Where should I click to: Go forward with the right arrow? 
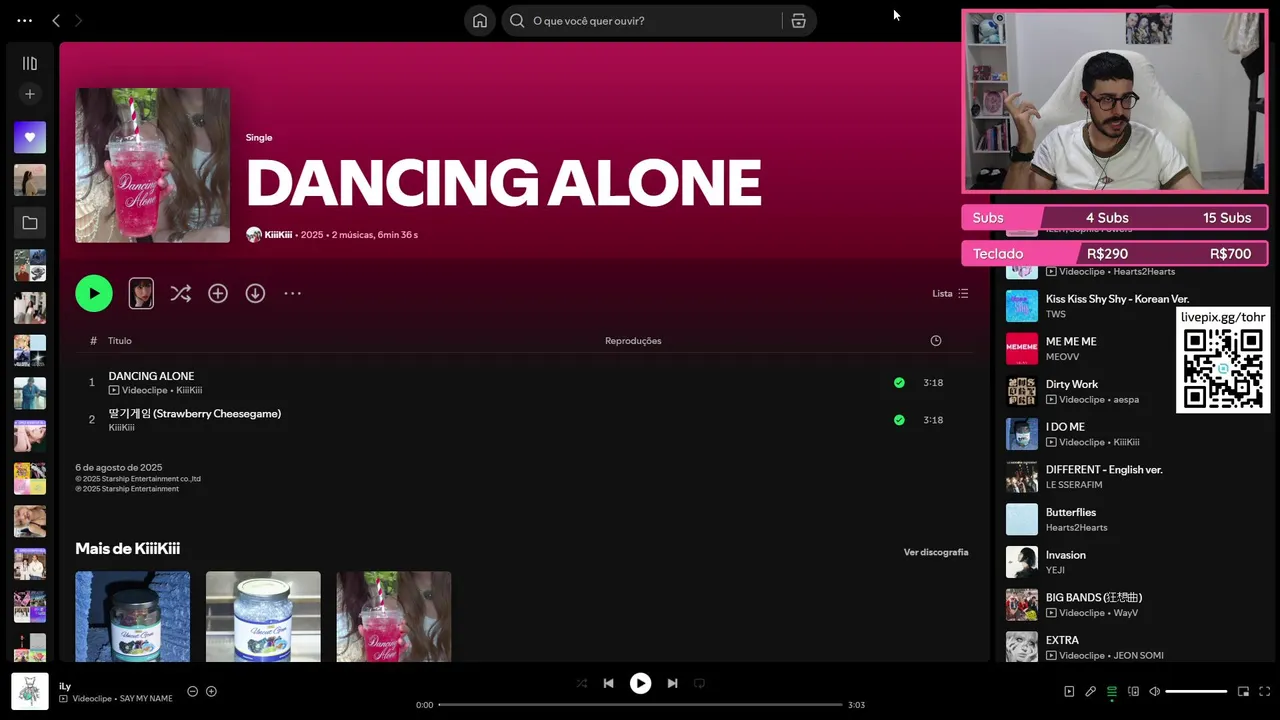78,20
